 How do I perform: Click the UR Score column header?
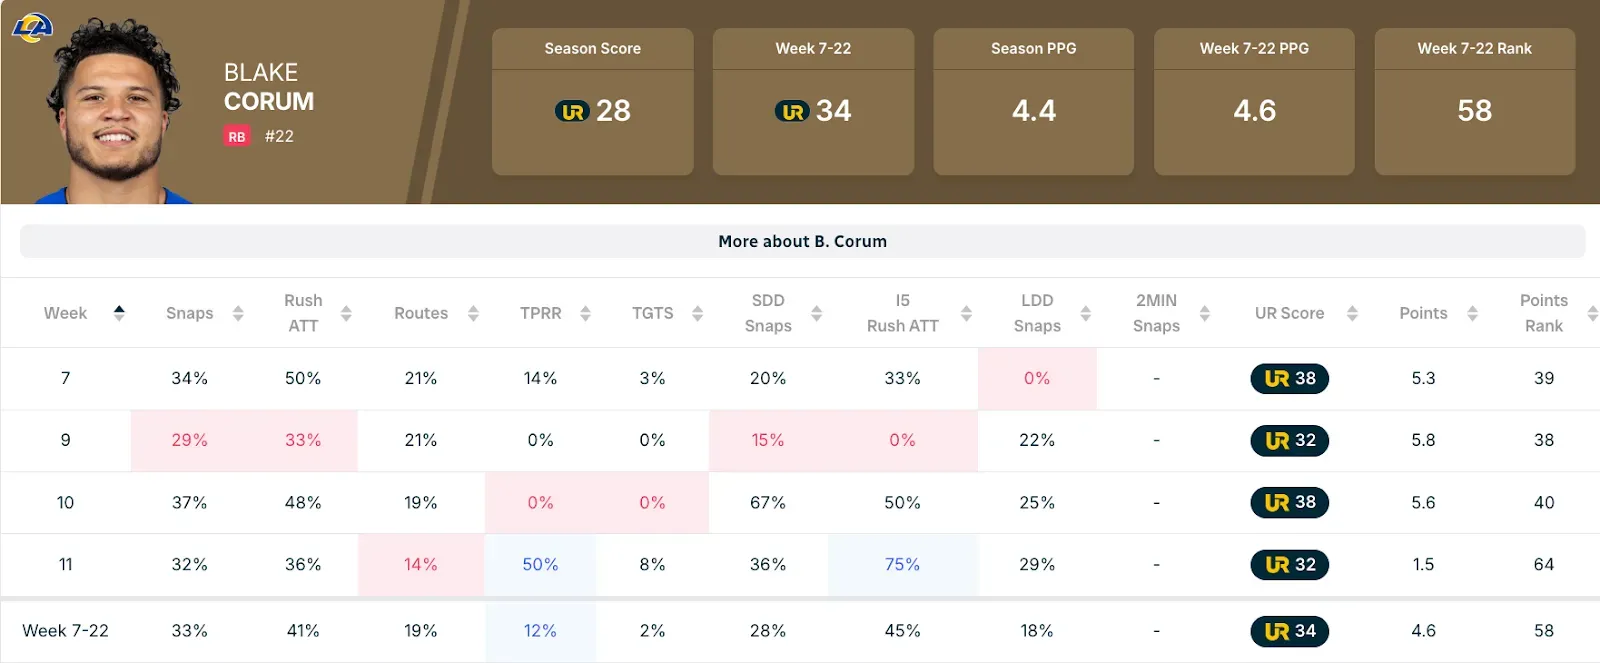coord(1289,313)
